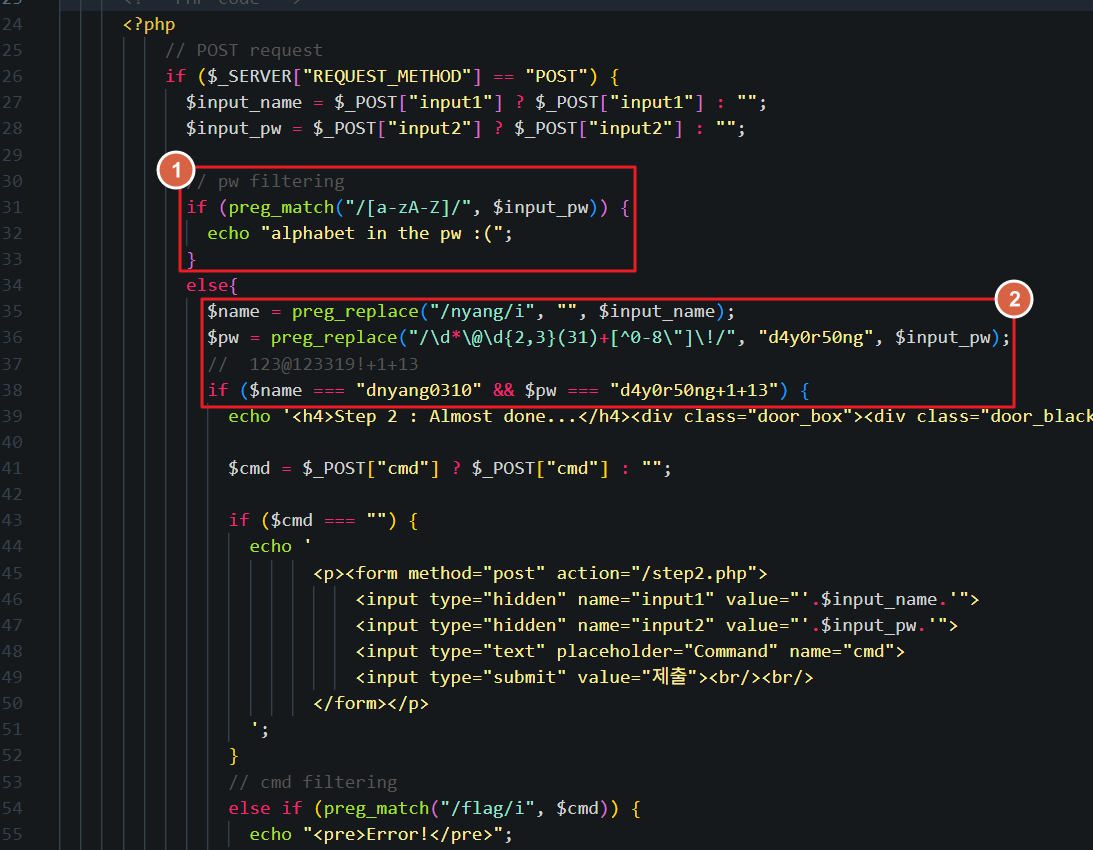Click the "/flag/i" pattern in cmd filtering
Screen dimensions: 1093x850
(x=470, y=808)
